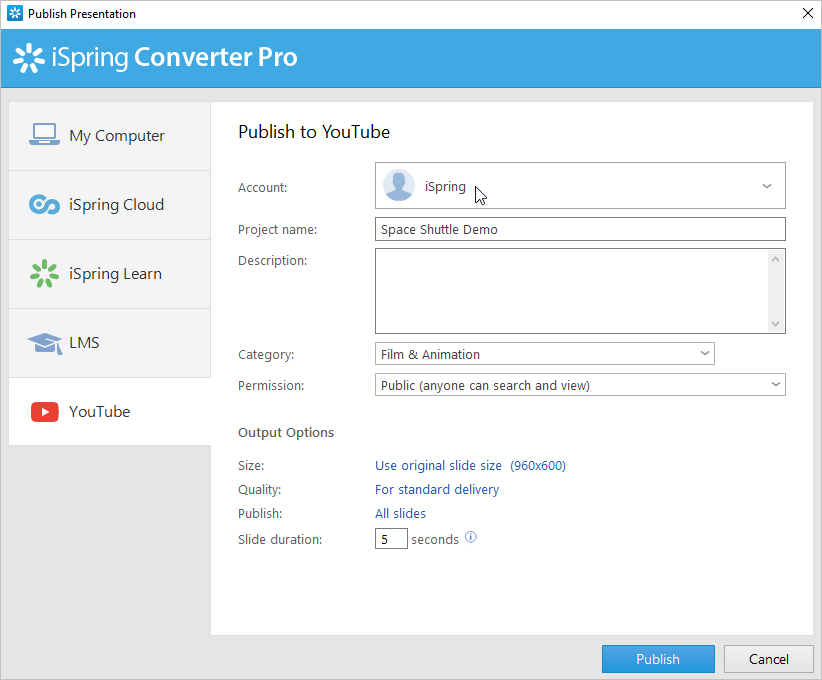
Task: Click the Publish Presentation title bar icon
Action: [x=15, y=13]
